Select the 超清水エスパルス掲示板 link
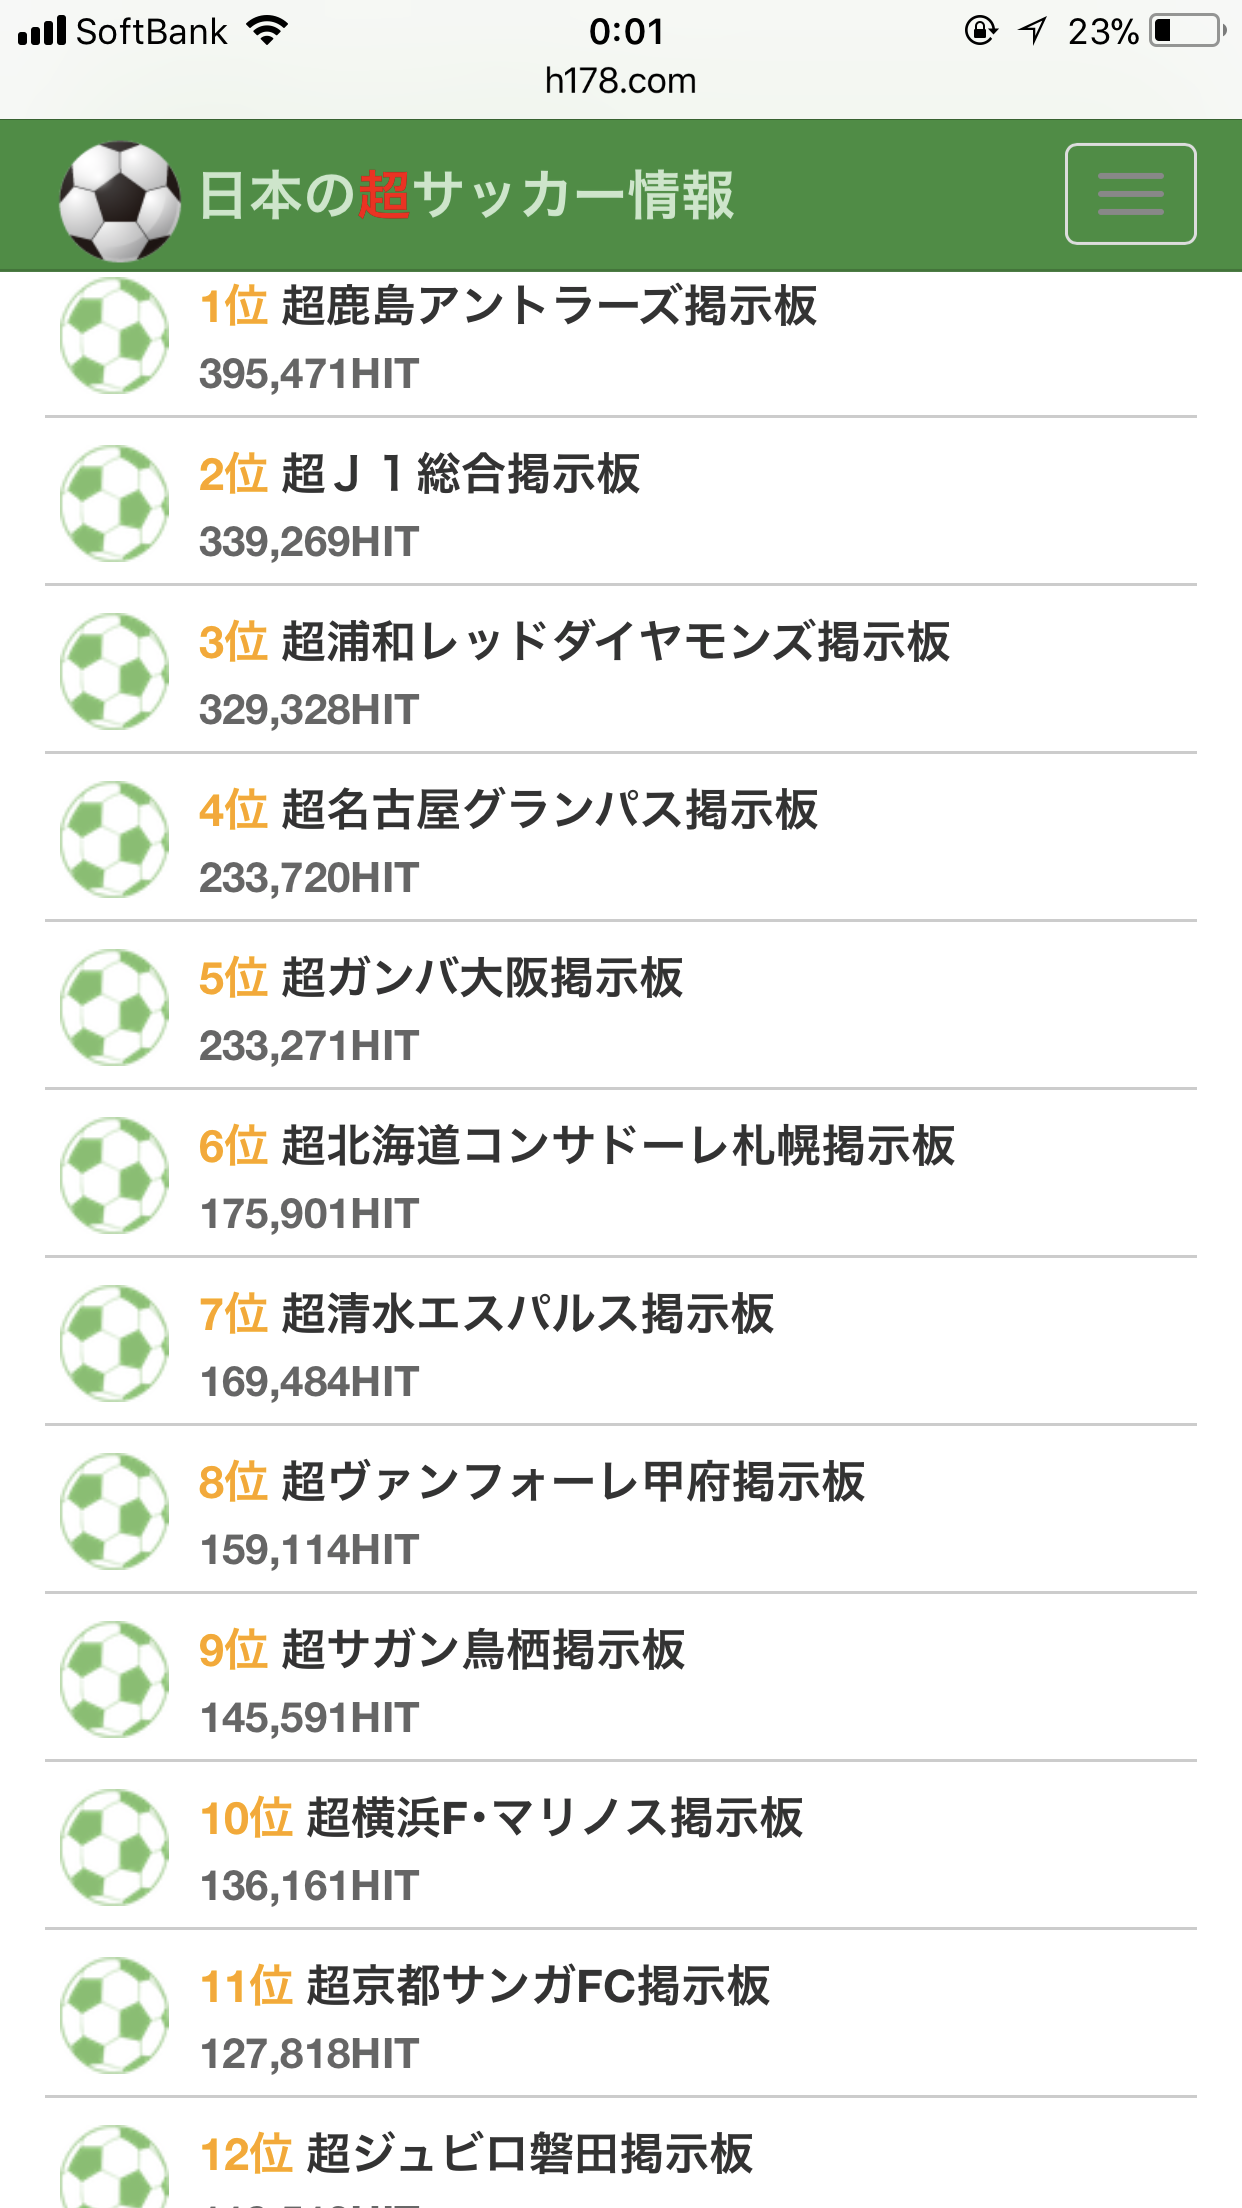 527,1314
